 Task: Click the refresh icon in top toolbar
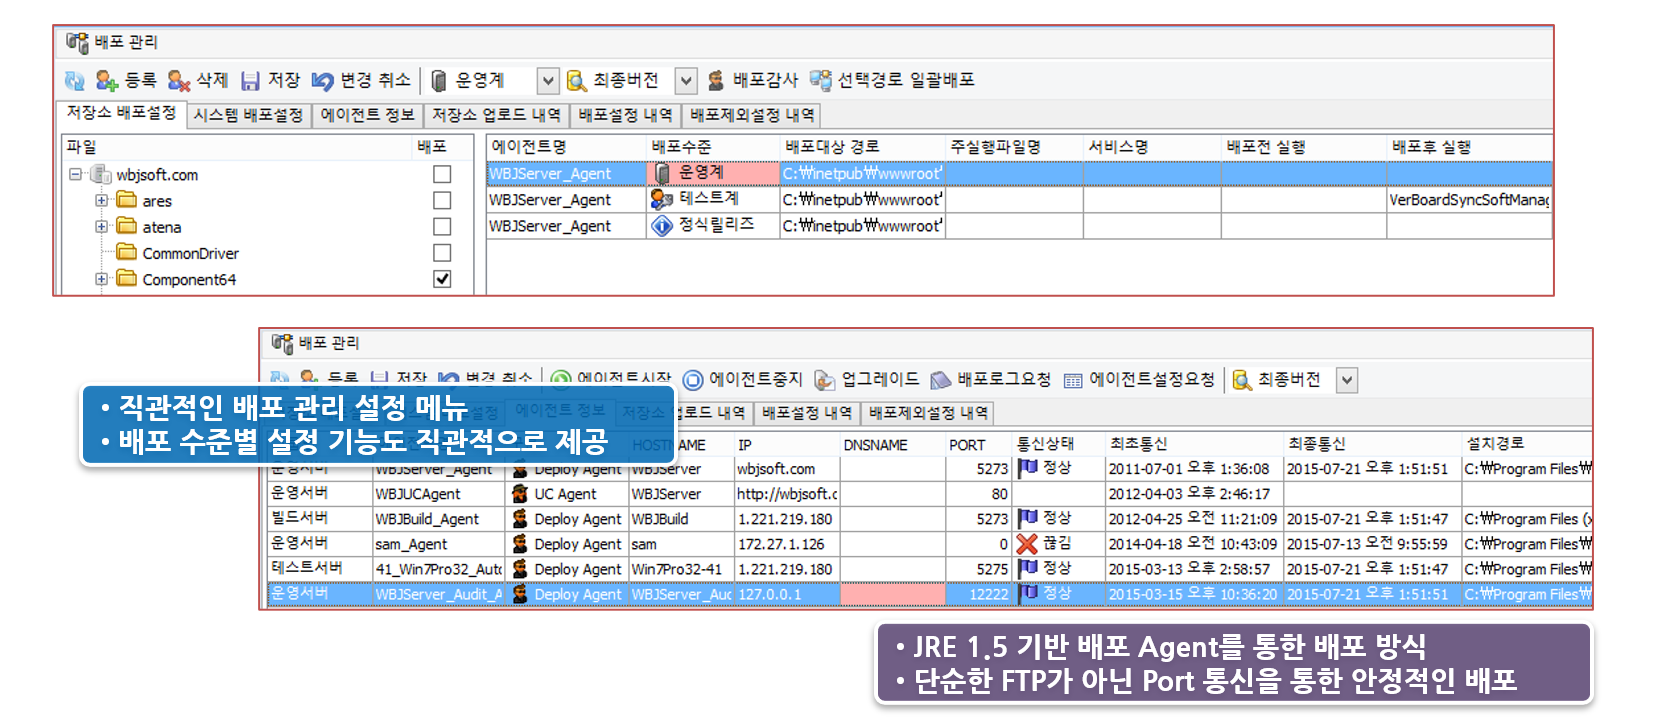[75, 81]
